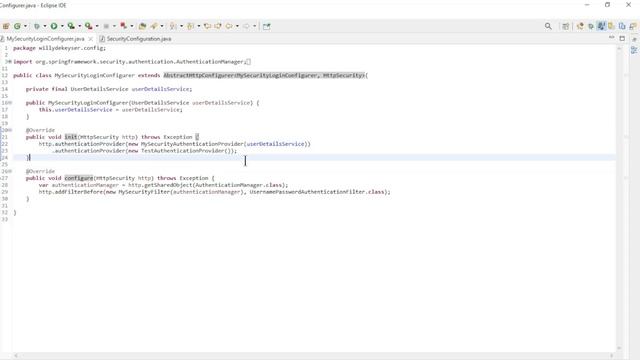This screenshot has width=640, height=360.
Task: Switch to the first perspective icon after Open Perspective
Action: (580, 26)
